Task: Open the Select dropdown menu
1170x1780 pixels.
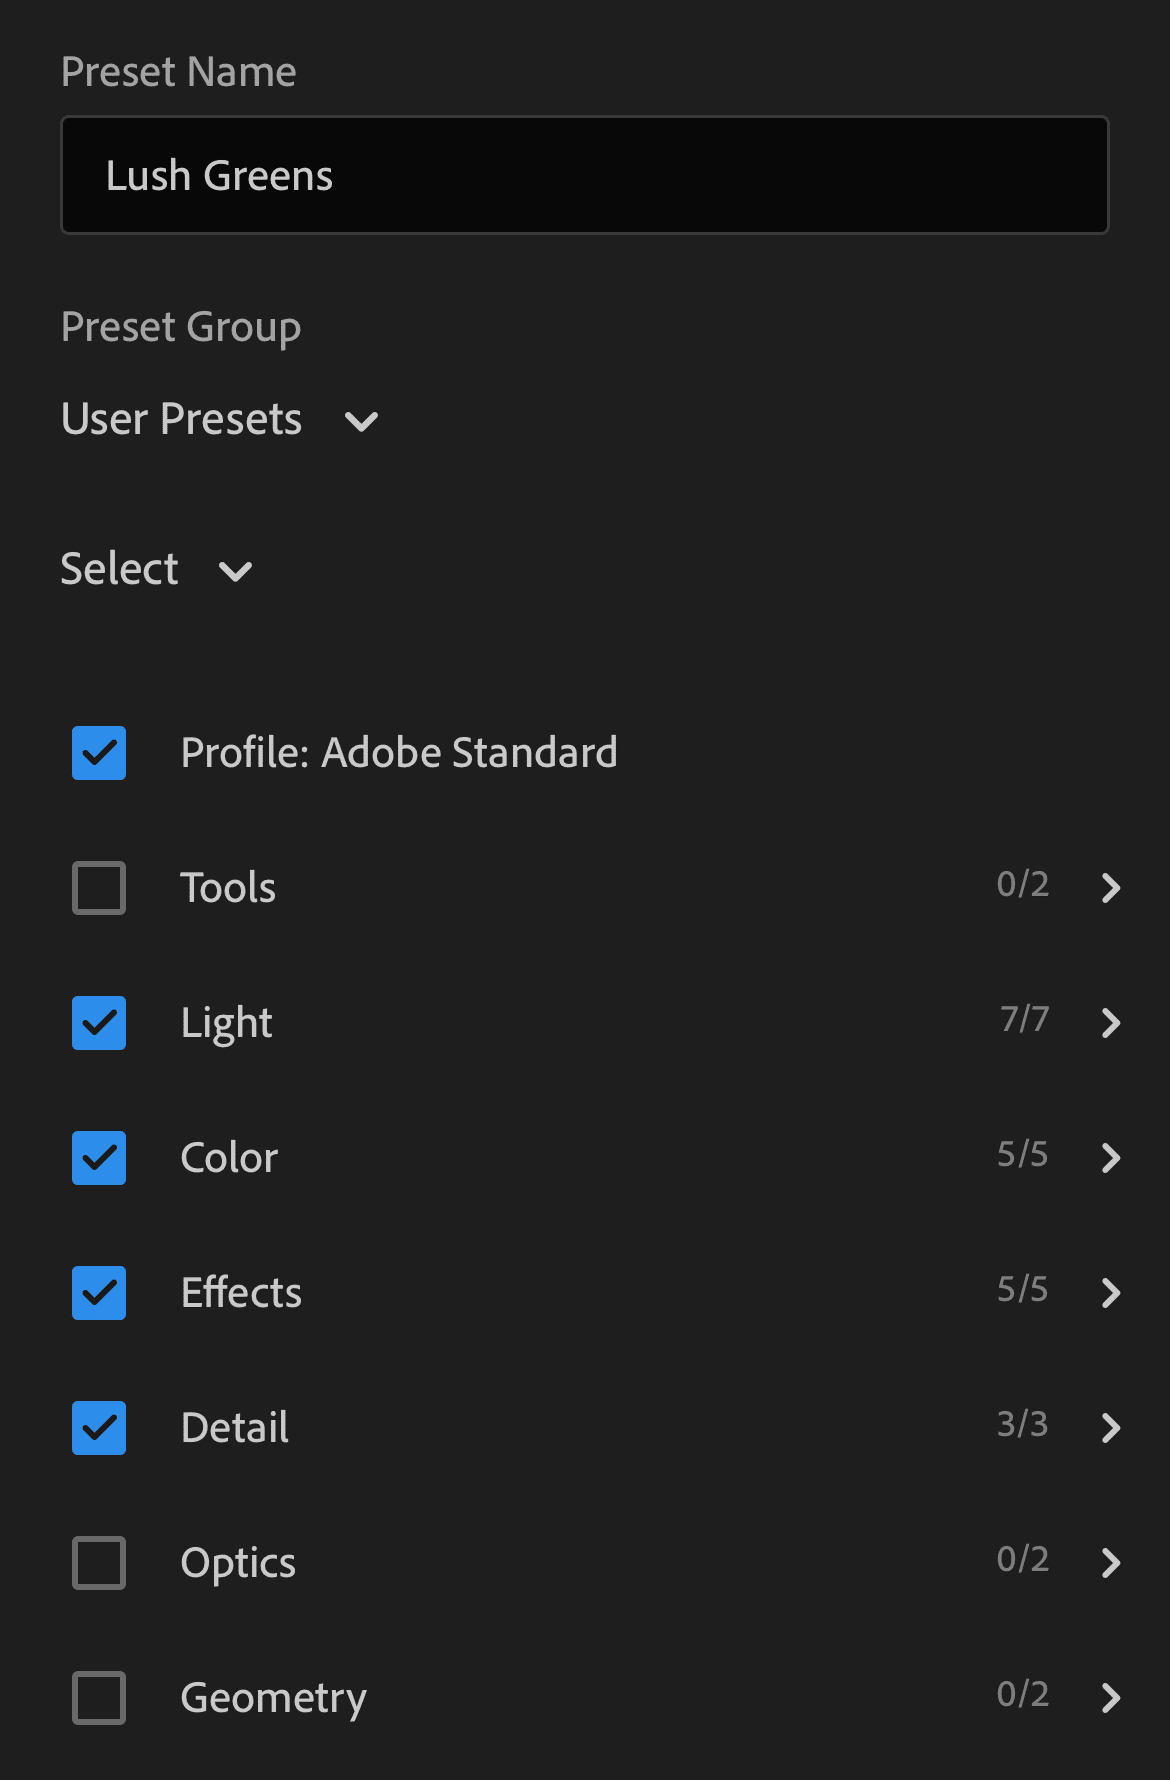Action: point(156,570)
